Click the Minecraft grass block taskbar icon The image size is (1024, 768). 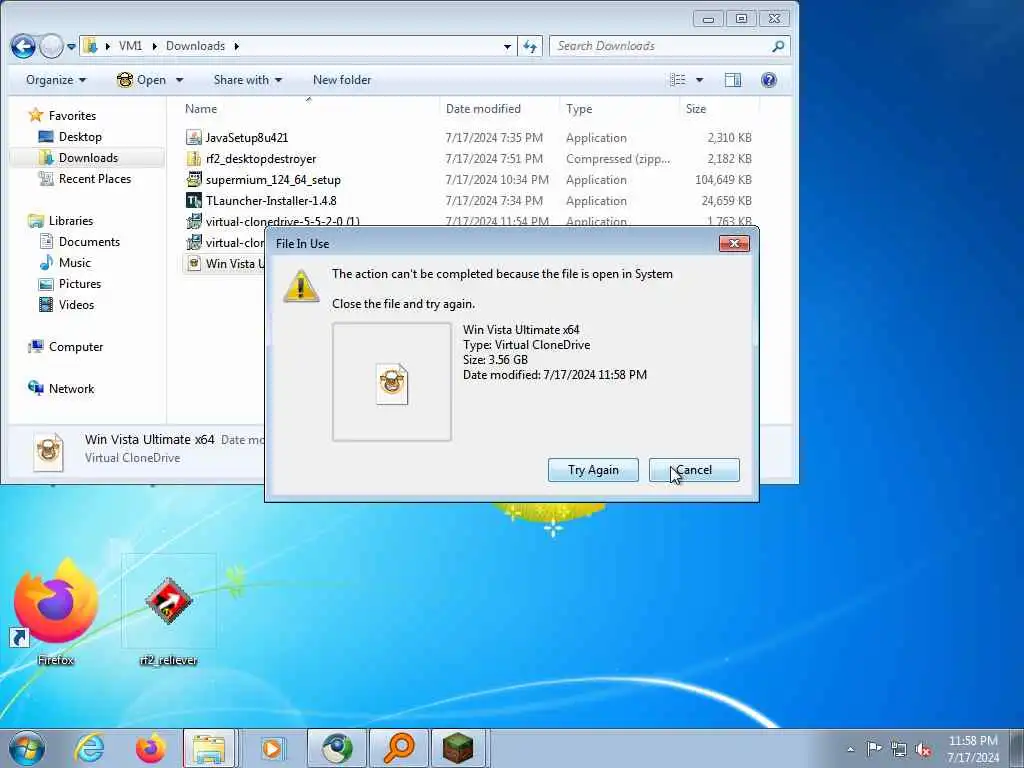pos(458,748)
